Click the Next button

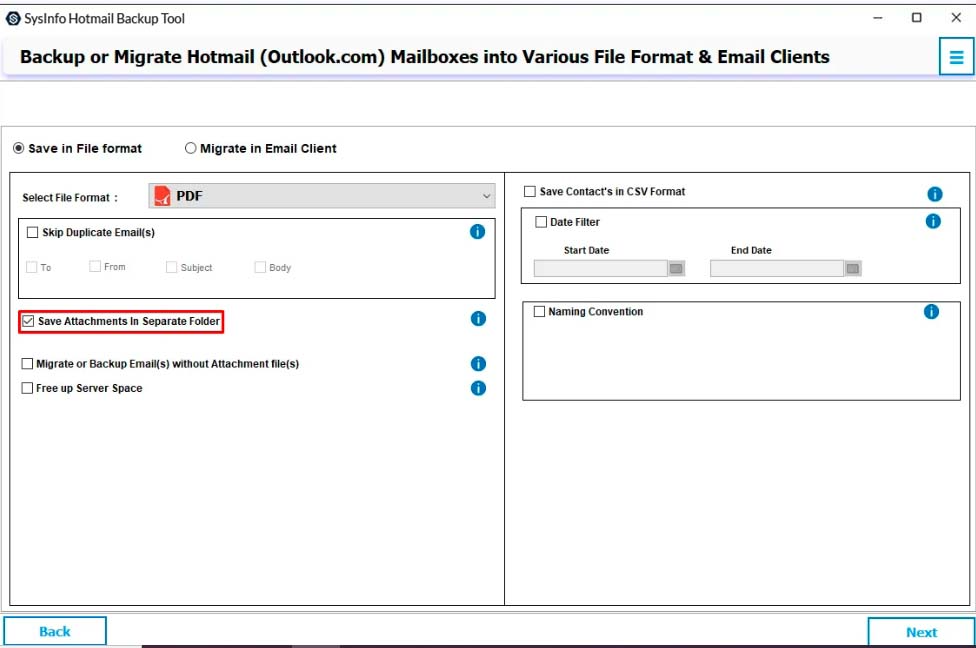coord(921,632)
